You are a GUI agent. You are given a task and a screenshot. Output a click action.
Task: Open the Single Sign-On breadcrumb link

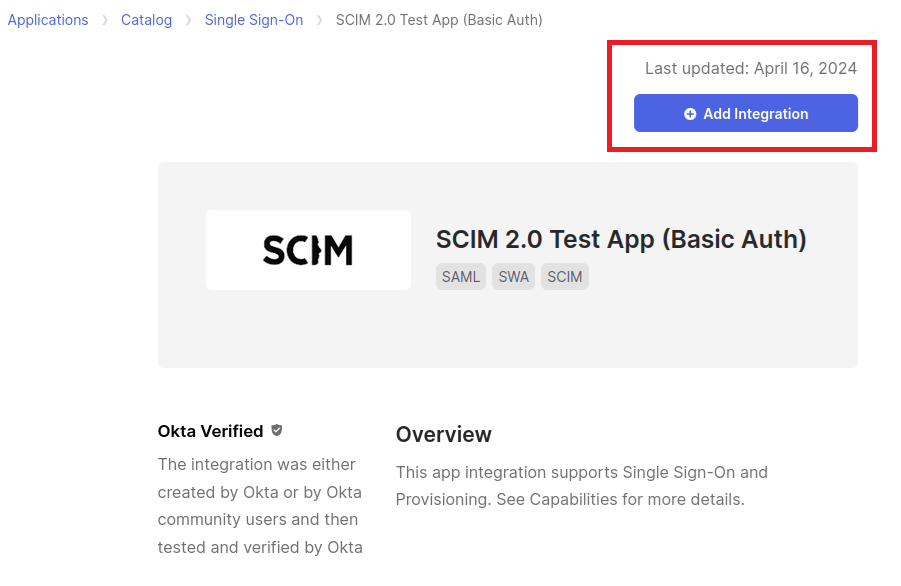(x=253, y=20)
